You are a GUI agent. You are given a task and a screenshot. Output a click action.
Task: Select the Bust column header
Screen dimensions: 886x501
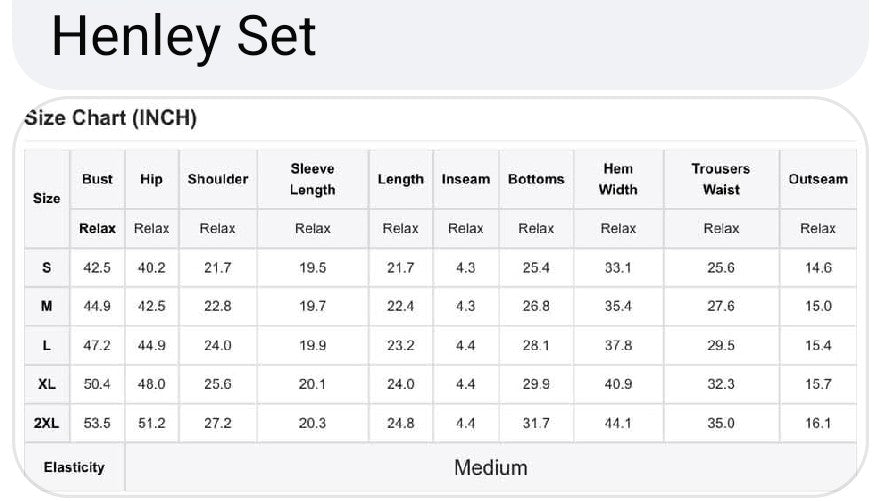[97, 179]
